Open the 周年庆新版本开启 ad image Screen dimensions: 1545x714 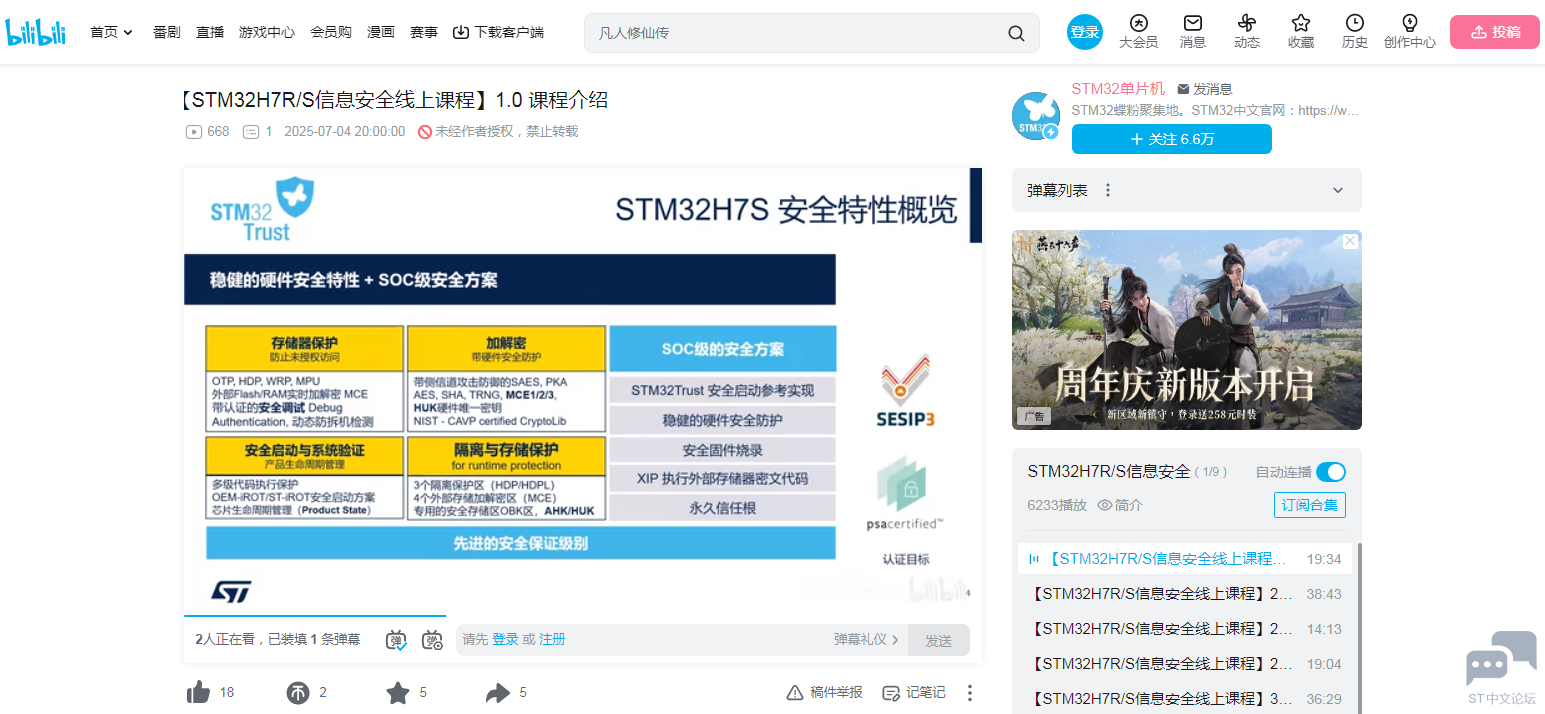pos(1186,330)
